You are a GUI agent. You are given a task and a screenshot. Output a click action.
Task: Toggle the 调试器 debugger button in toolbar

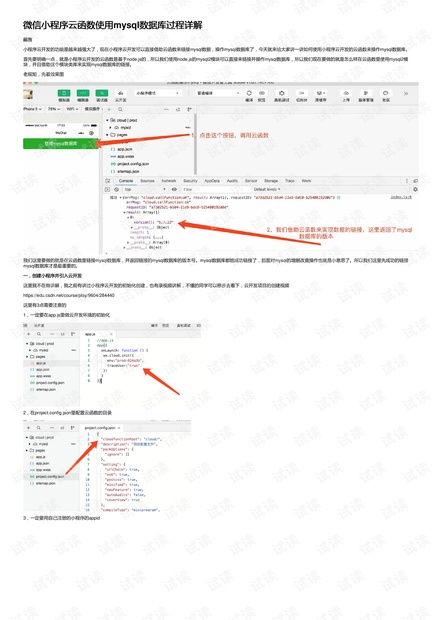[102, 93]
